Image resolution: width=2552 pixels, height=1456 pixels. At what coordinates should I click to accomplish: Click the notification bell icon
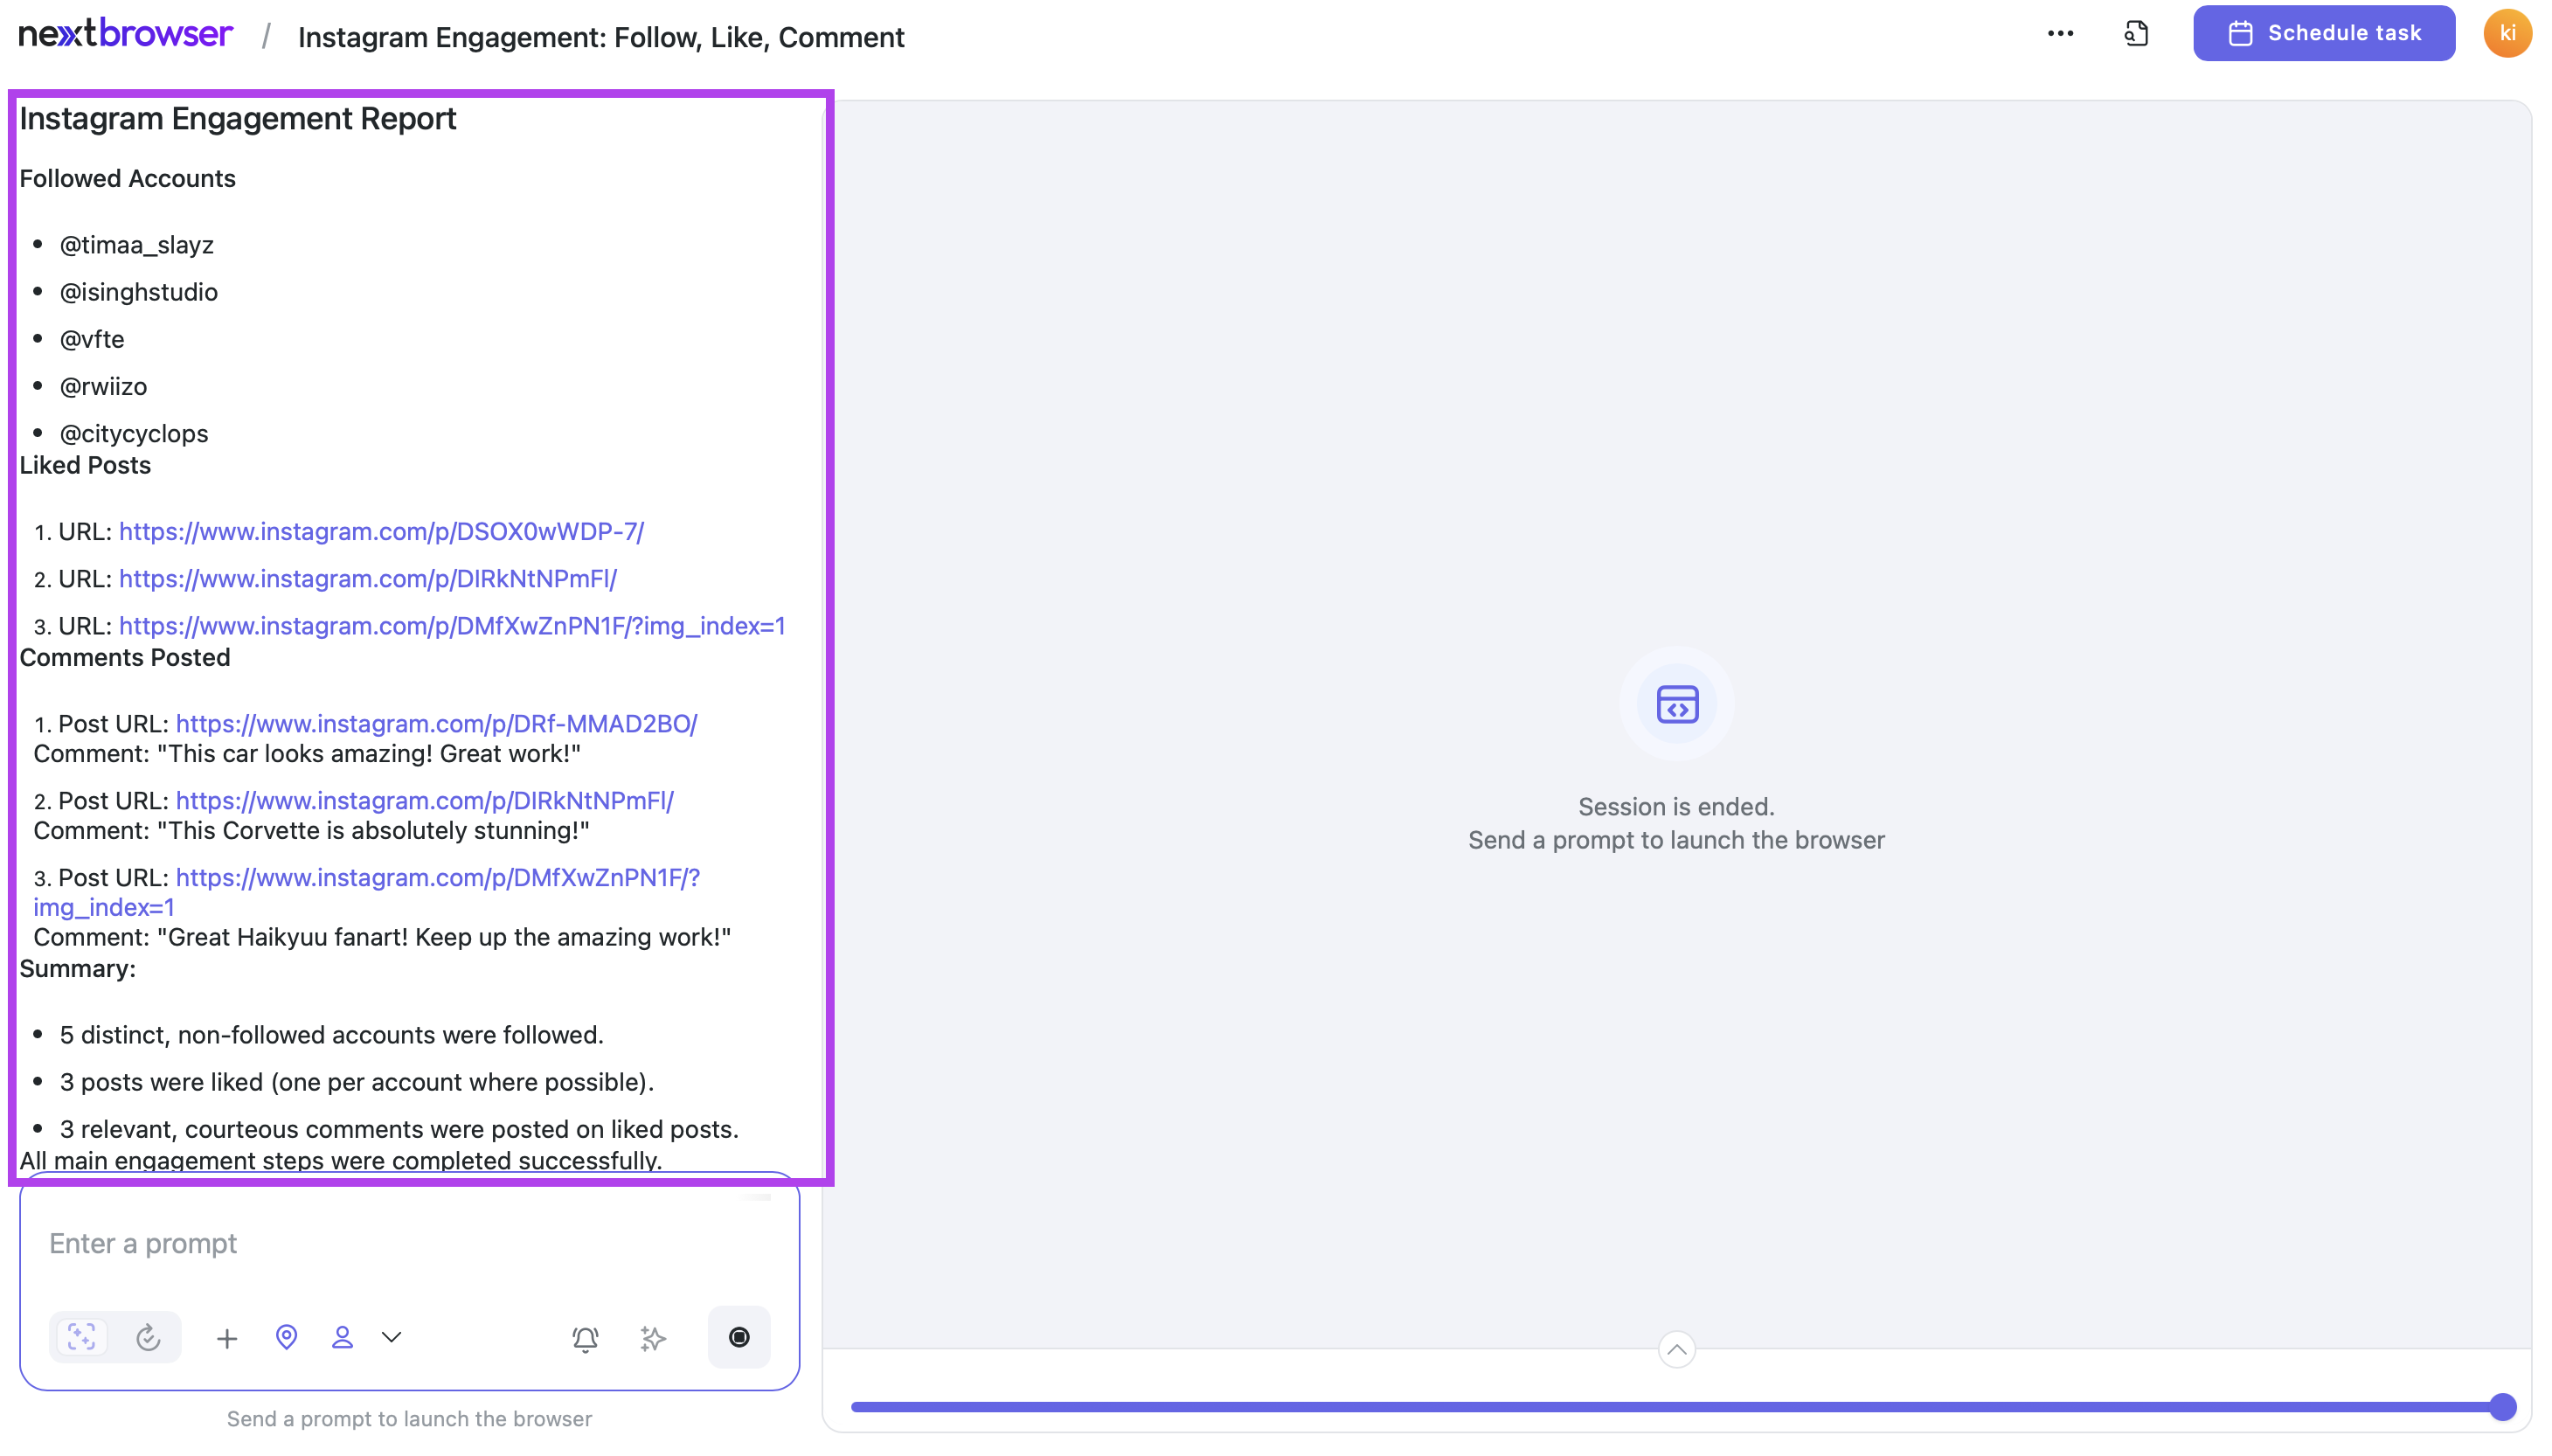point(585,1338)
